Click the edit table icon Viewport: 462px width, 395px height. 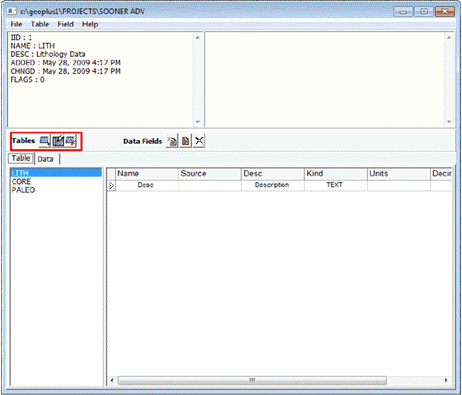pos(58,141)
